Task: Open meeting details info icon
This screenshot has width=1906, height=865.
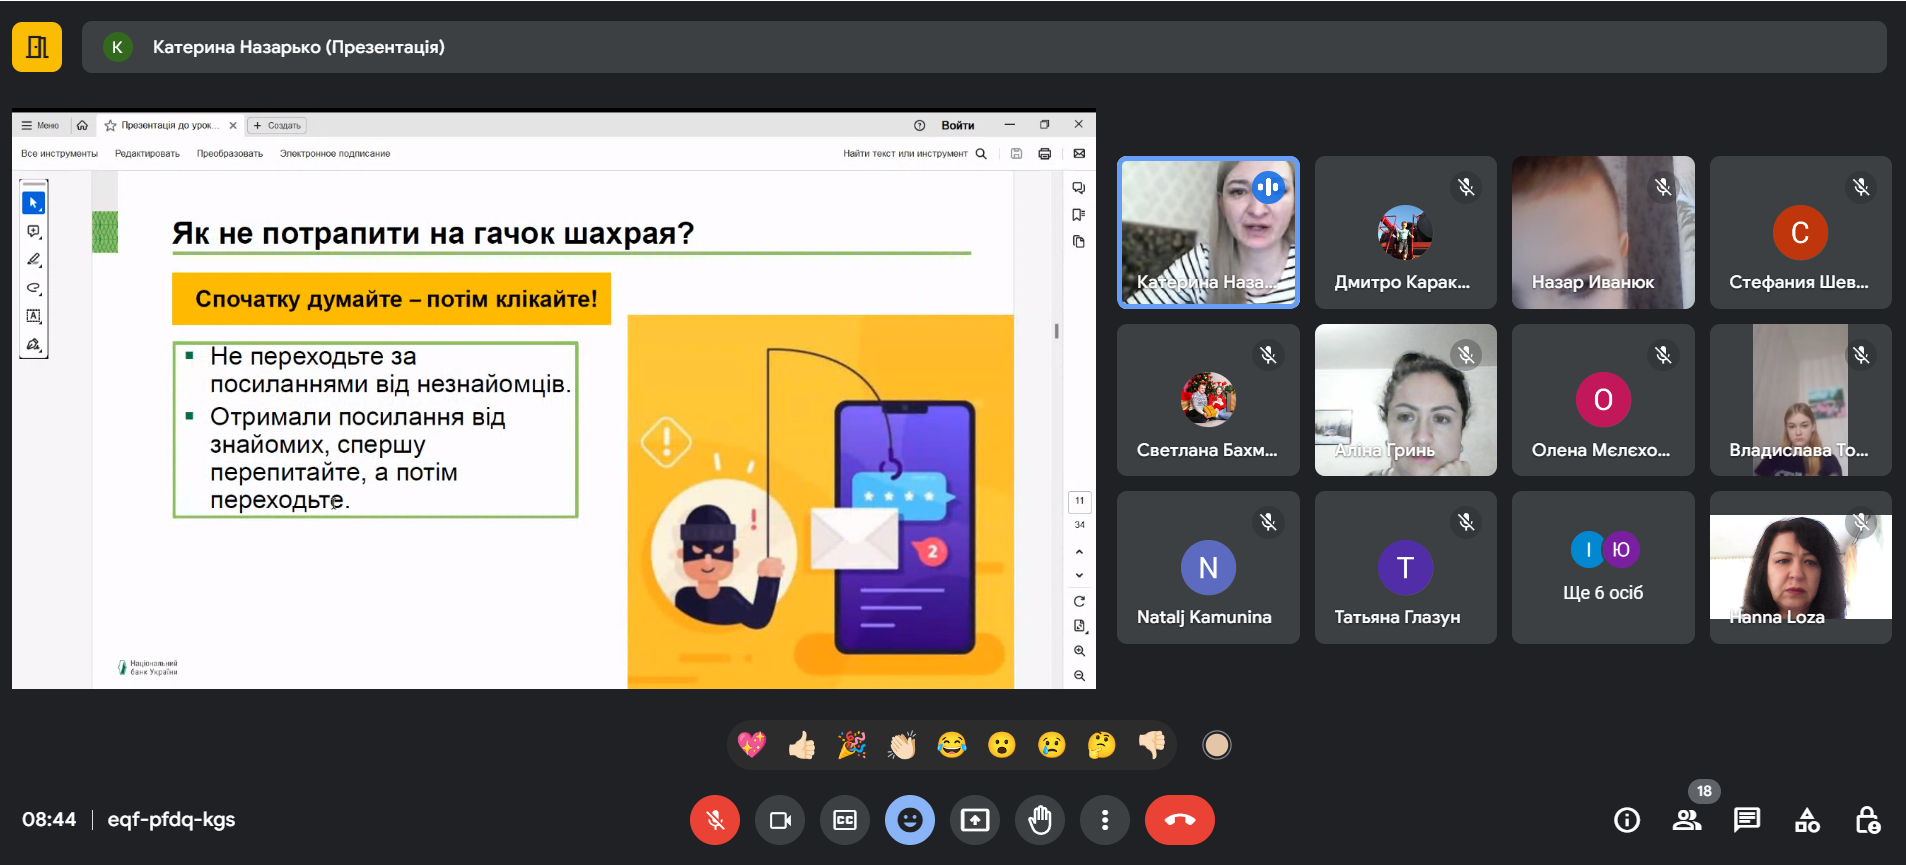Action: (1627, 820)
